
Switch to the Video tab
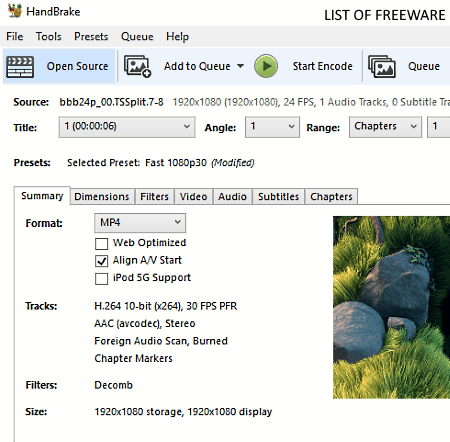pyautogui.click(x=193, y=197)
